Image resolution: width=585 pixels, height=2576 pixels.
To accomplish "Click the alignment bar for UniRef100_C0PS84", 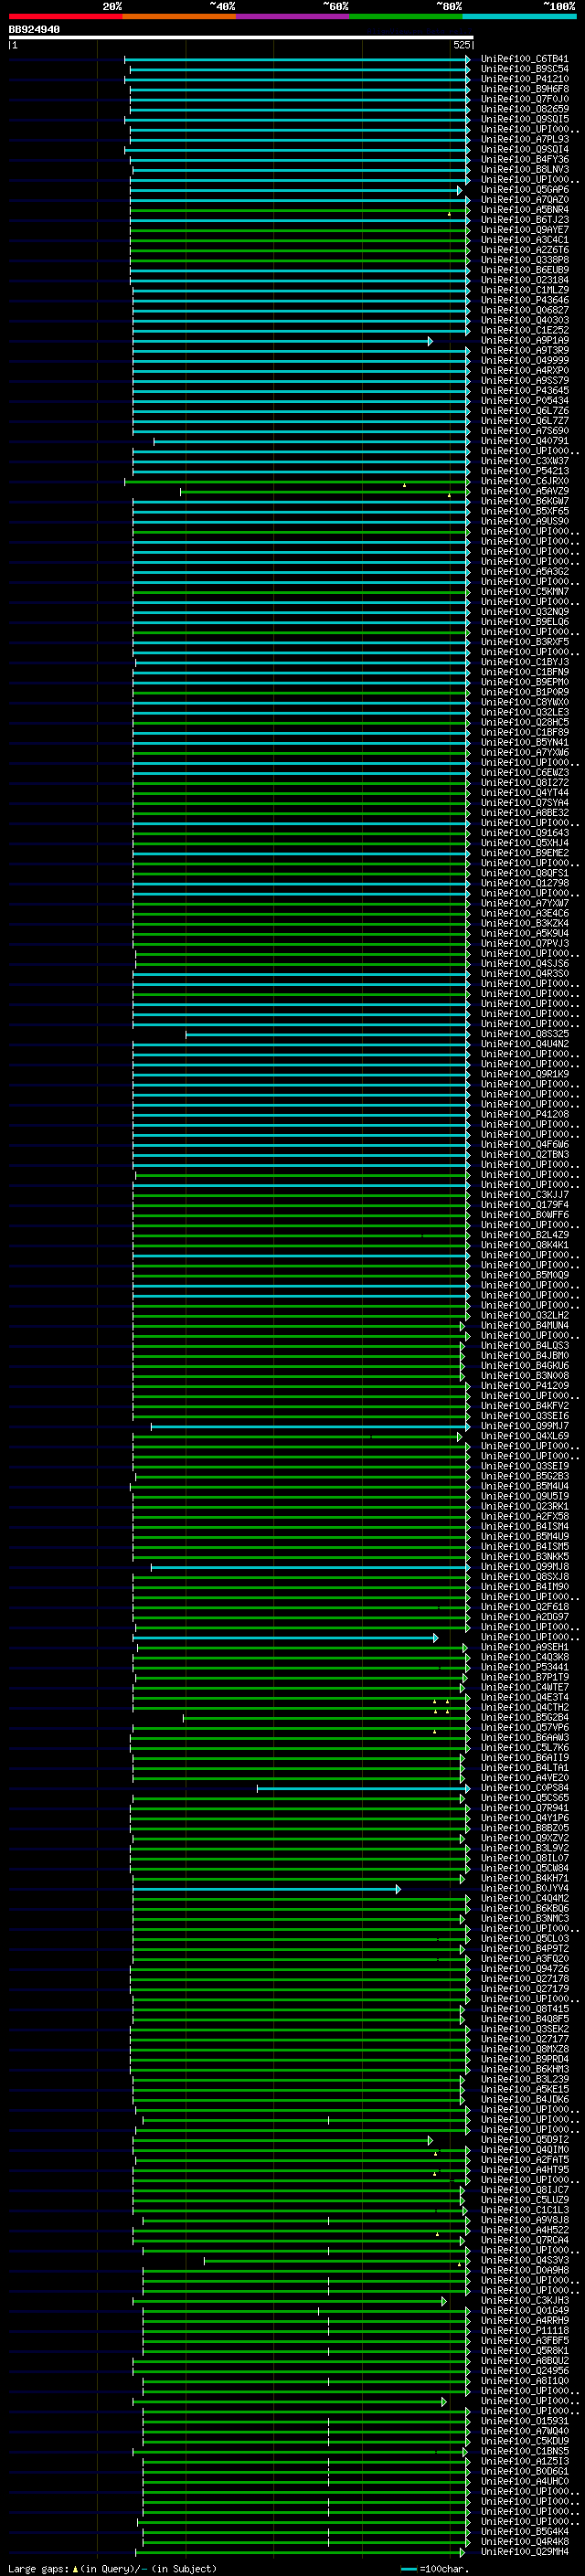I will click(363, 1788).
